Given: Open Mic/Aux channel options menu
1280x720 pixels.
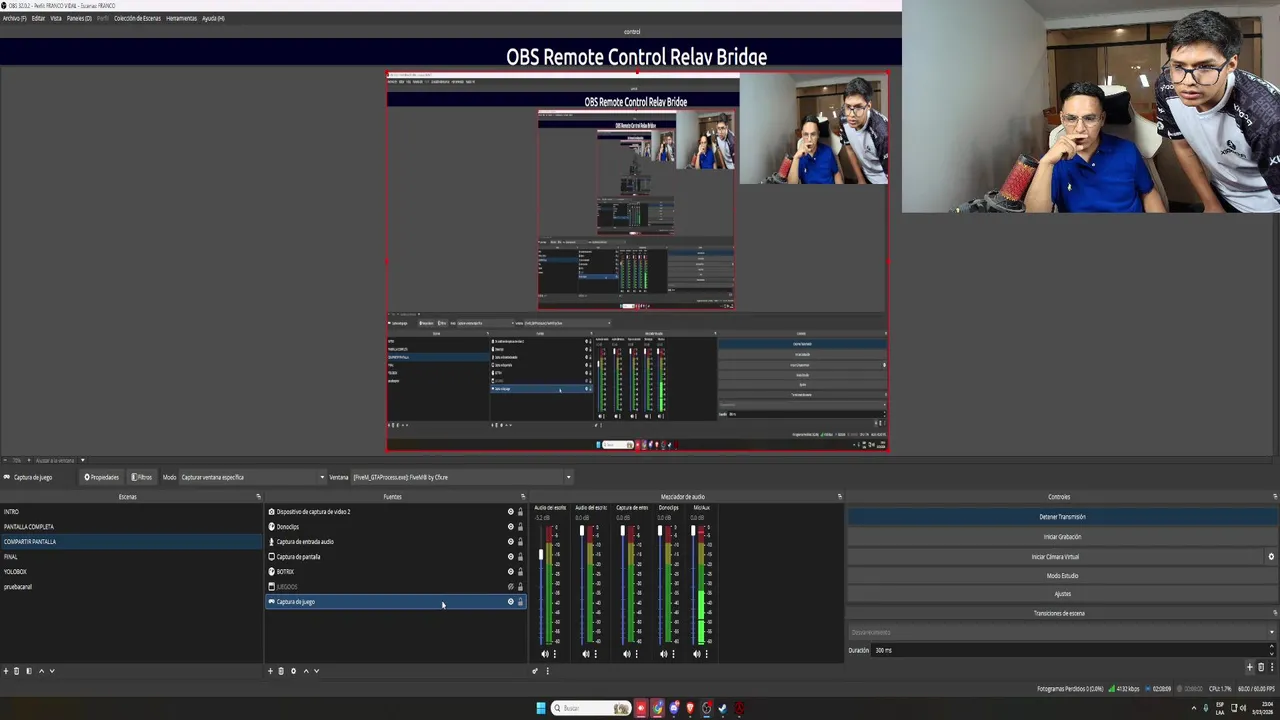Looking at the screenshot, I should pyautogui.click(x=706, y=654).
